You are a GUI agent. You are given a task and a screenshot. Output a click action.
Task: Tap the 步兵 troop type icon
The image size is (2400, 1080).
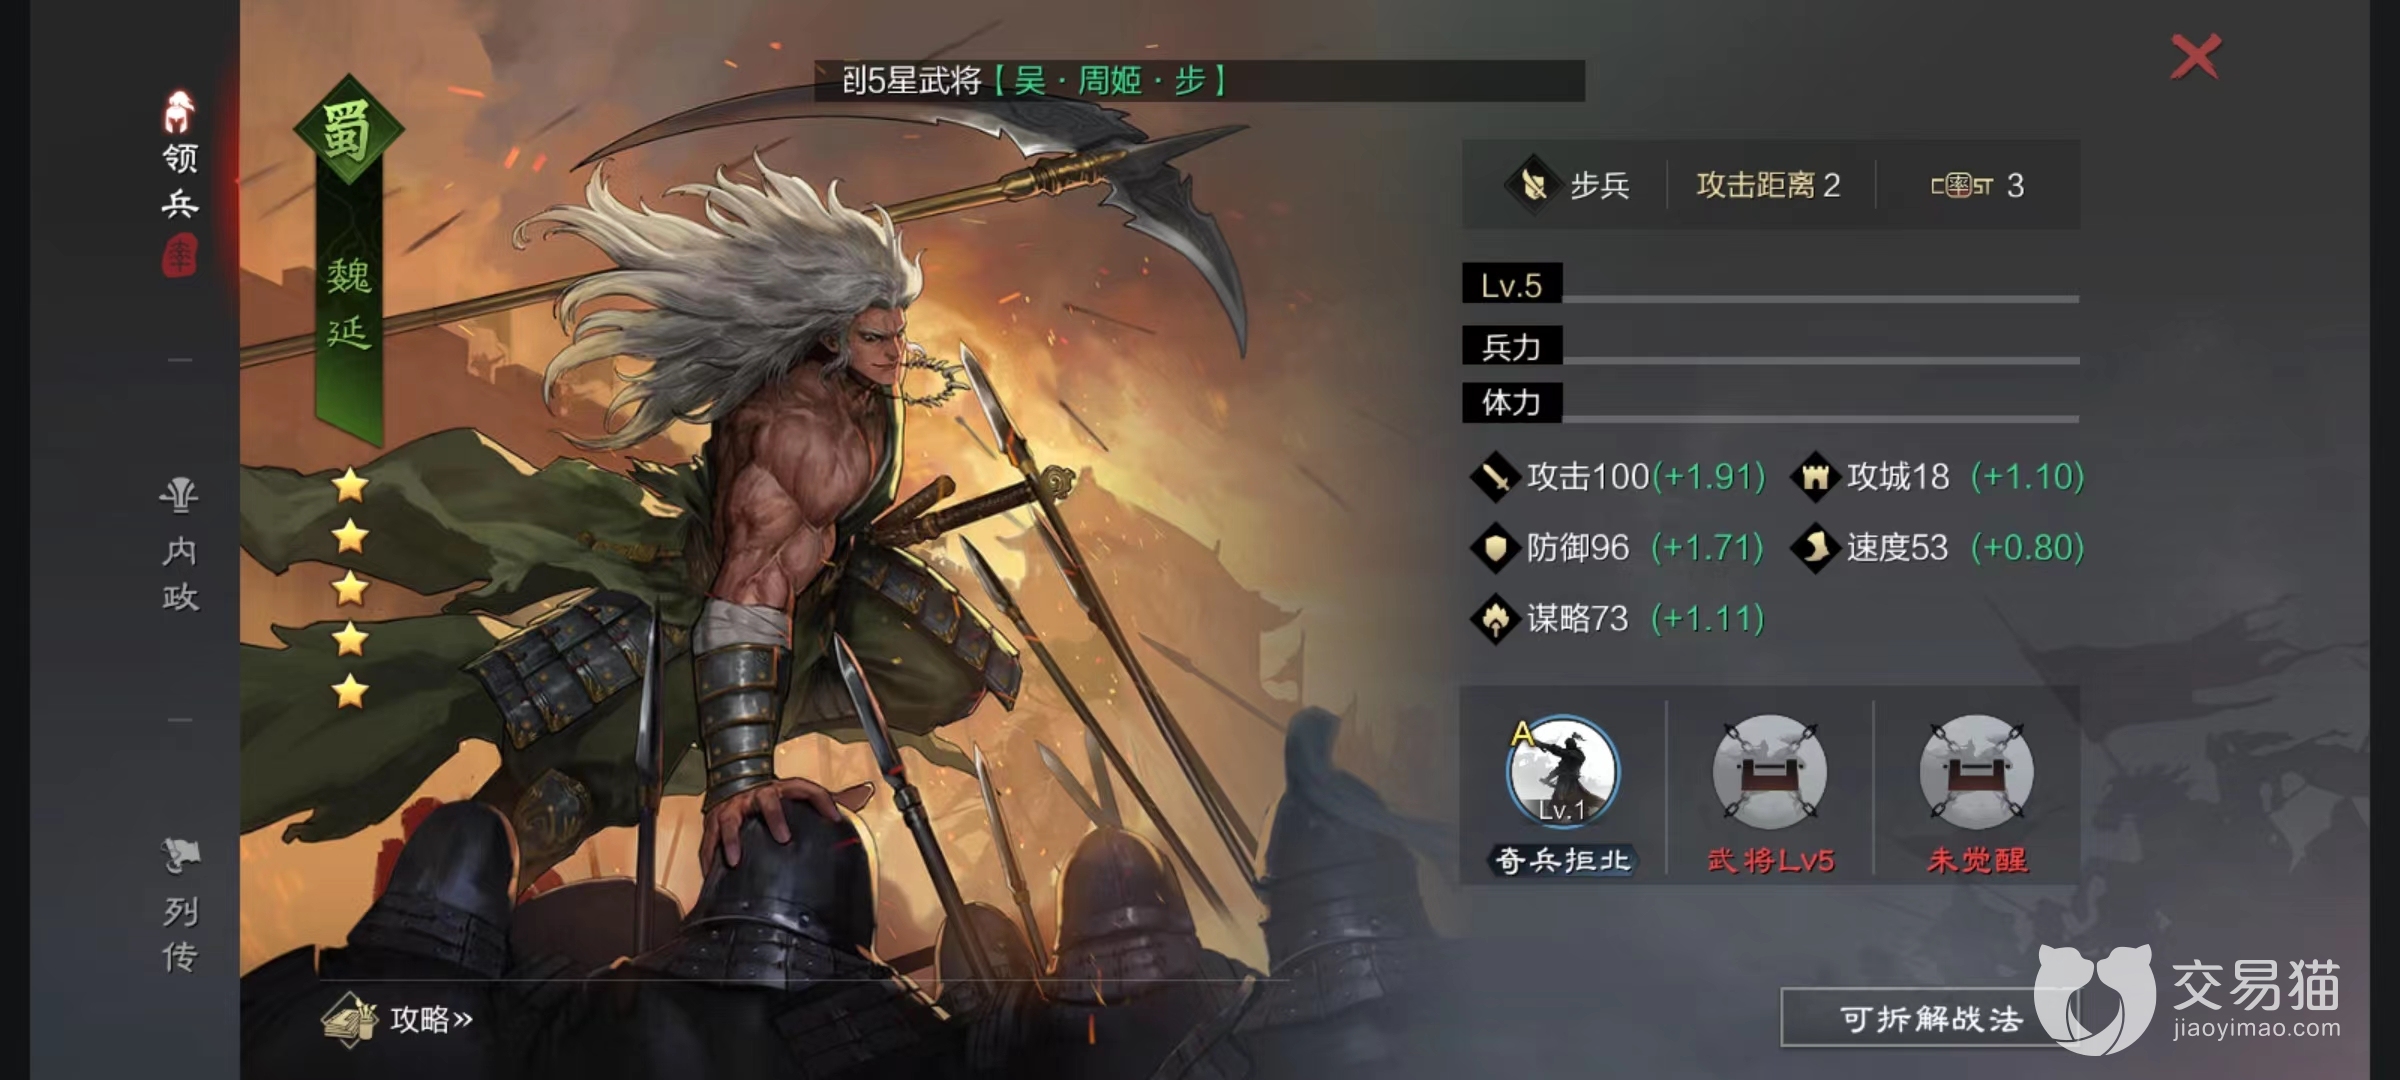[x=1533, y=184]
